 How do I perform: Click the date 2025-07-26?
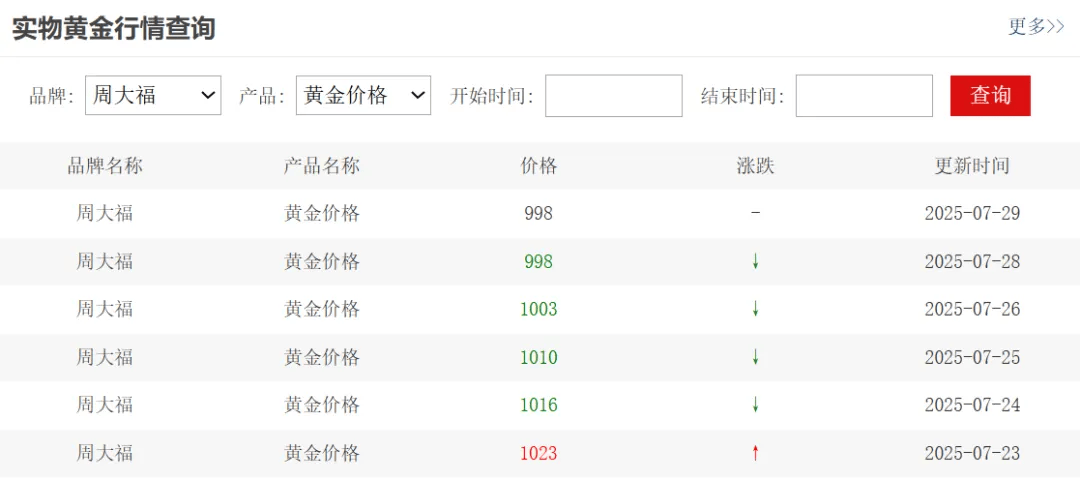pos(972,309)
